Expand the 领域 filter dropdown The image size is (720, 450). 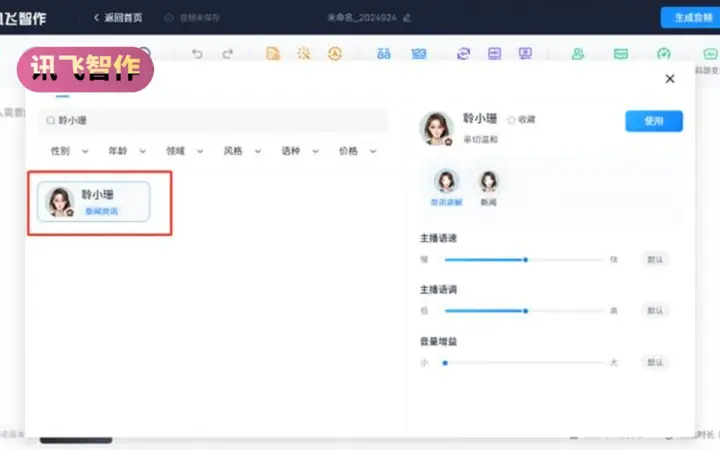tap(184, 151)
